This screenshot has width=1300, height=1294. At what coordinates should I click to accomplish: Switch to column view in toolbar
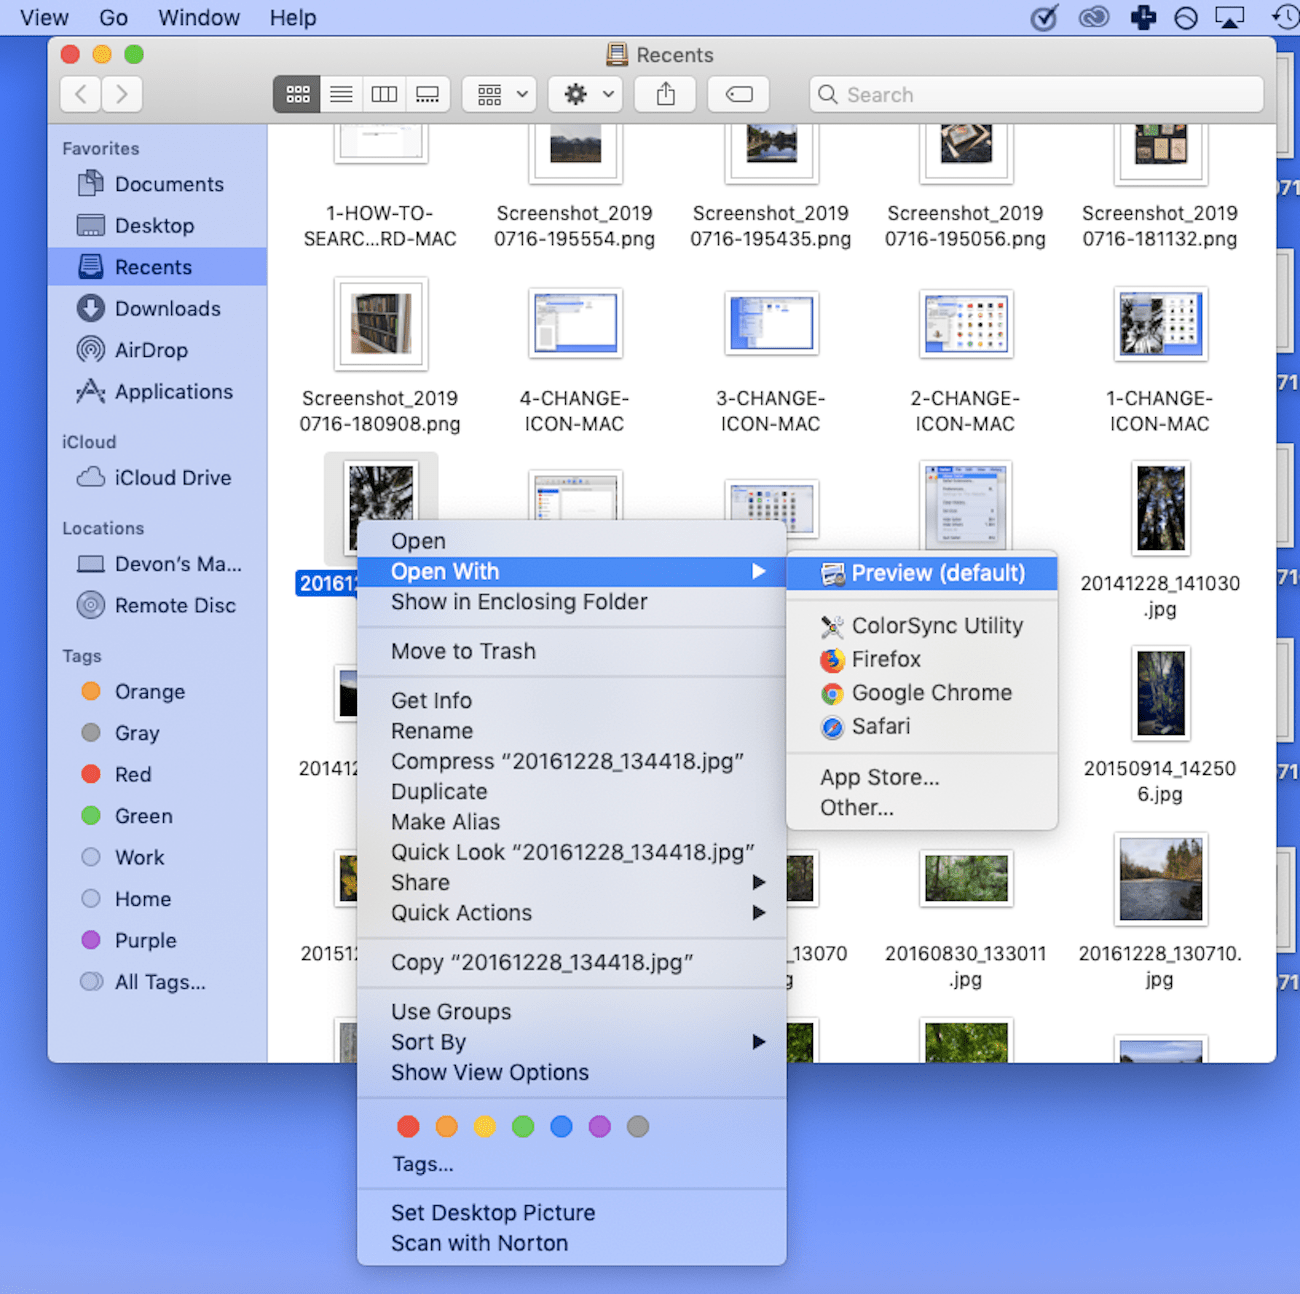point(384,95)
